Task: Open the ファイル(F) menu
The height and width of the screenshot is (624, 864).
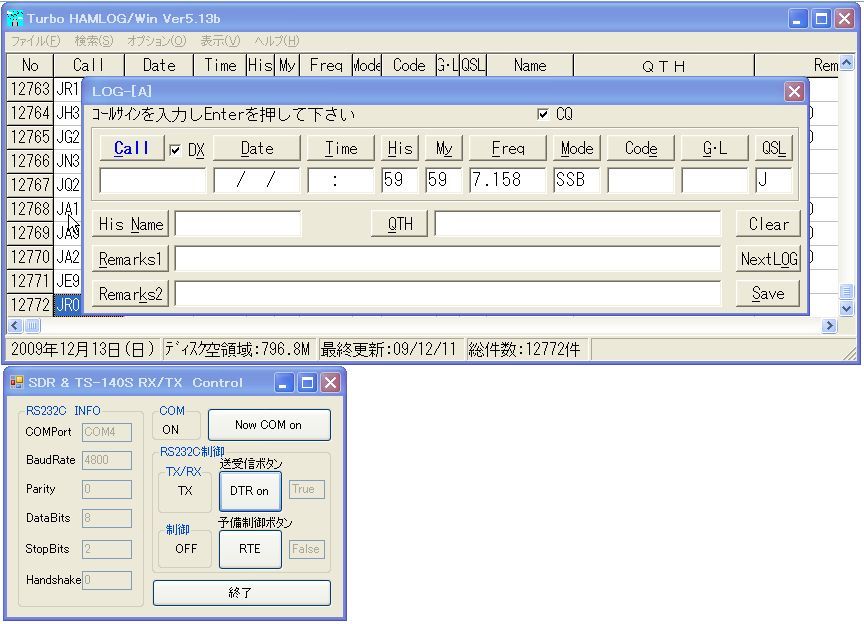Action: (x=36, y=41)
